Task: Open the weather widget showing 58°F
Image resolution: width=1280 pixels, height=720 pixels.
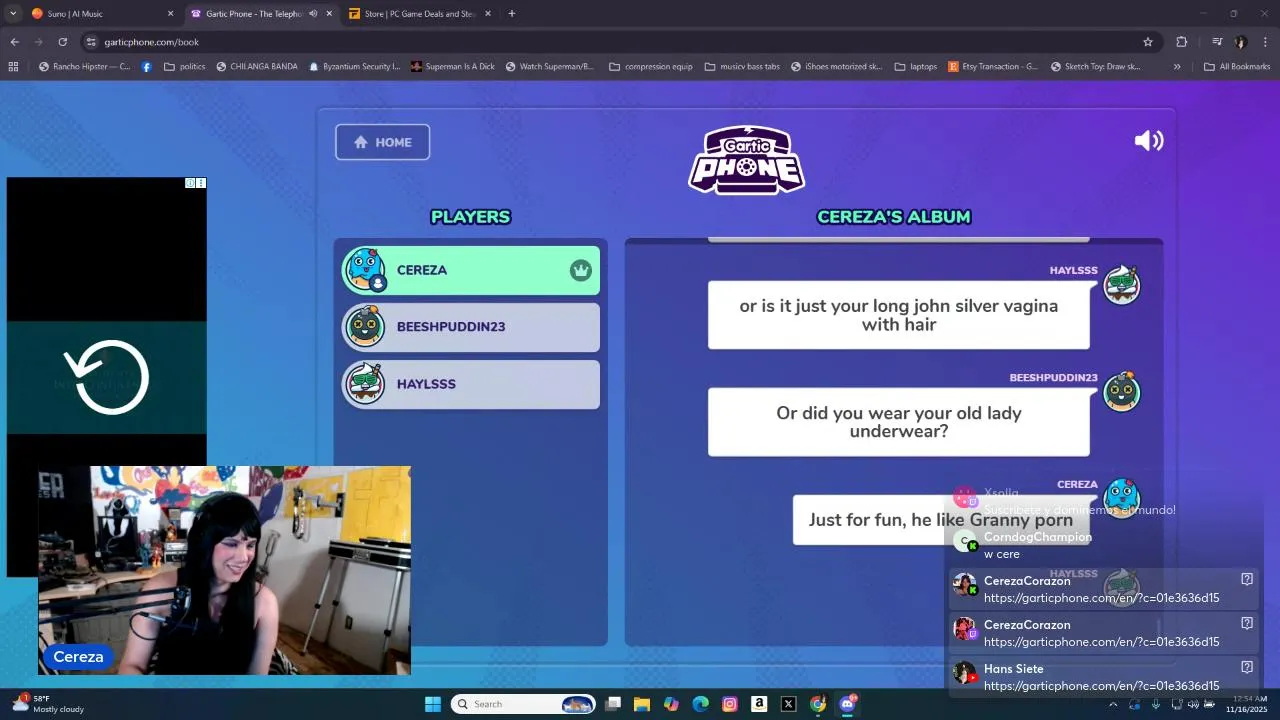Action: 48,704
